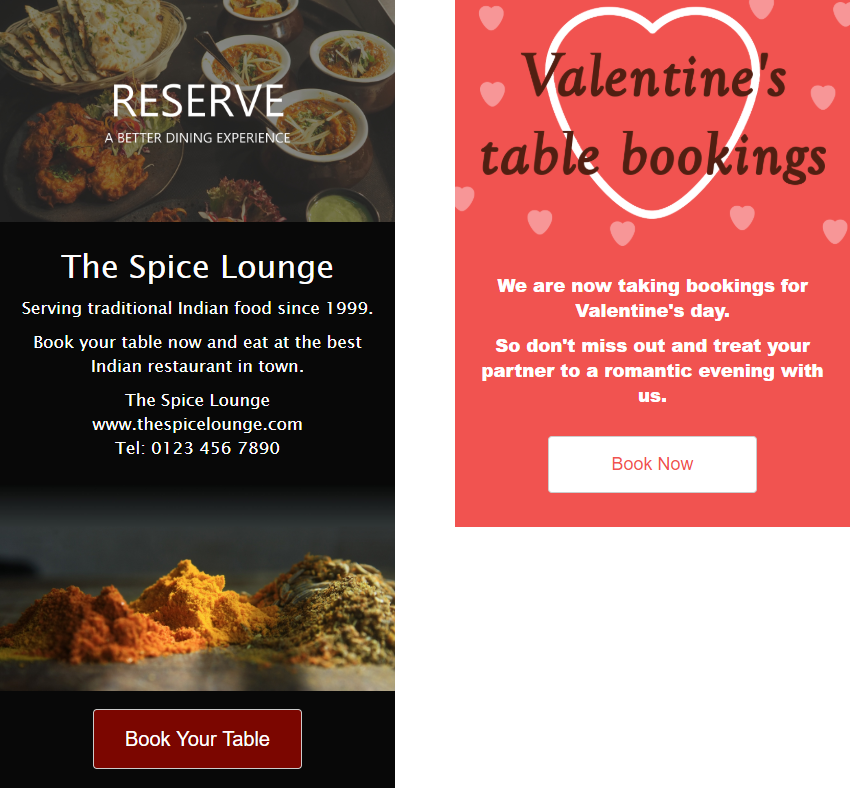Click the large white heart outline
The height and width of the screenshot is (788, 850).
click(x=652, y=113)
